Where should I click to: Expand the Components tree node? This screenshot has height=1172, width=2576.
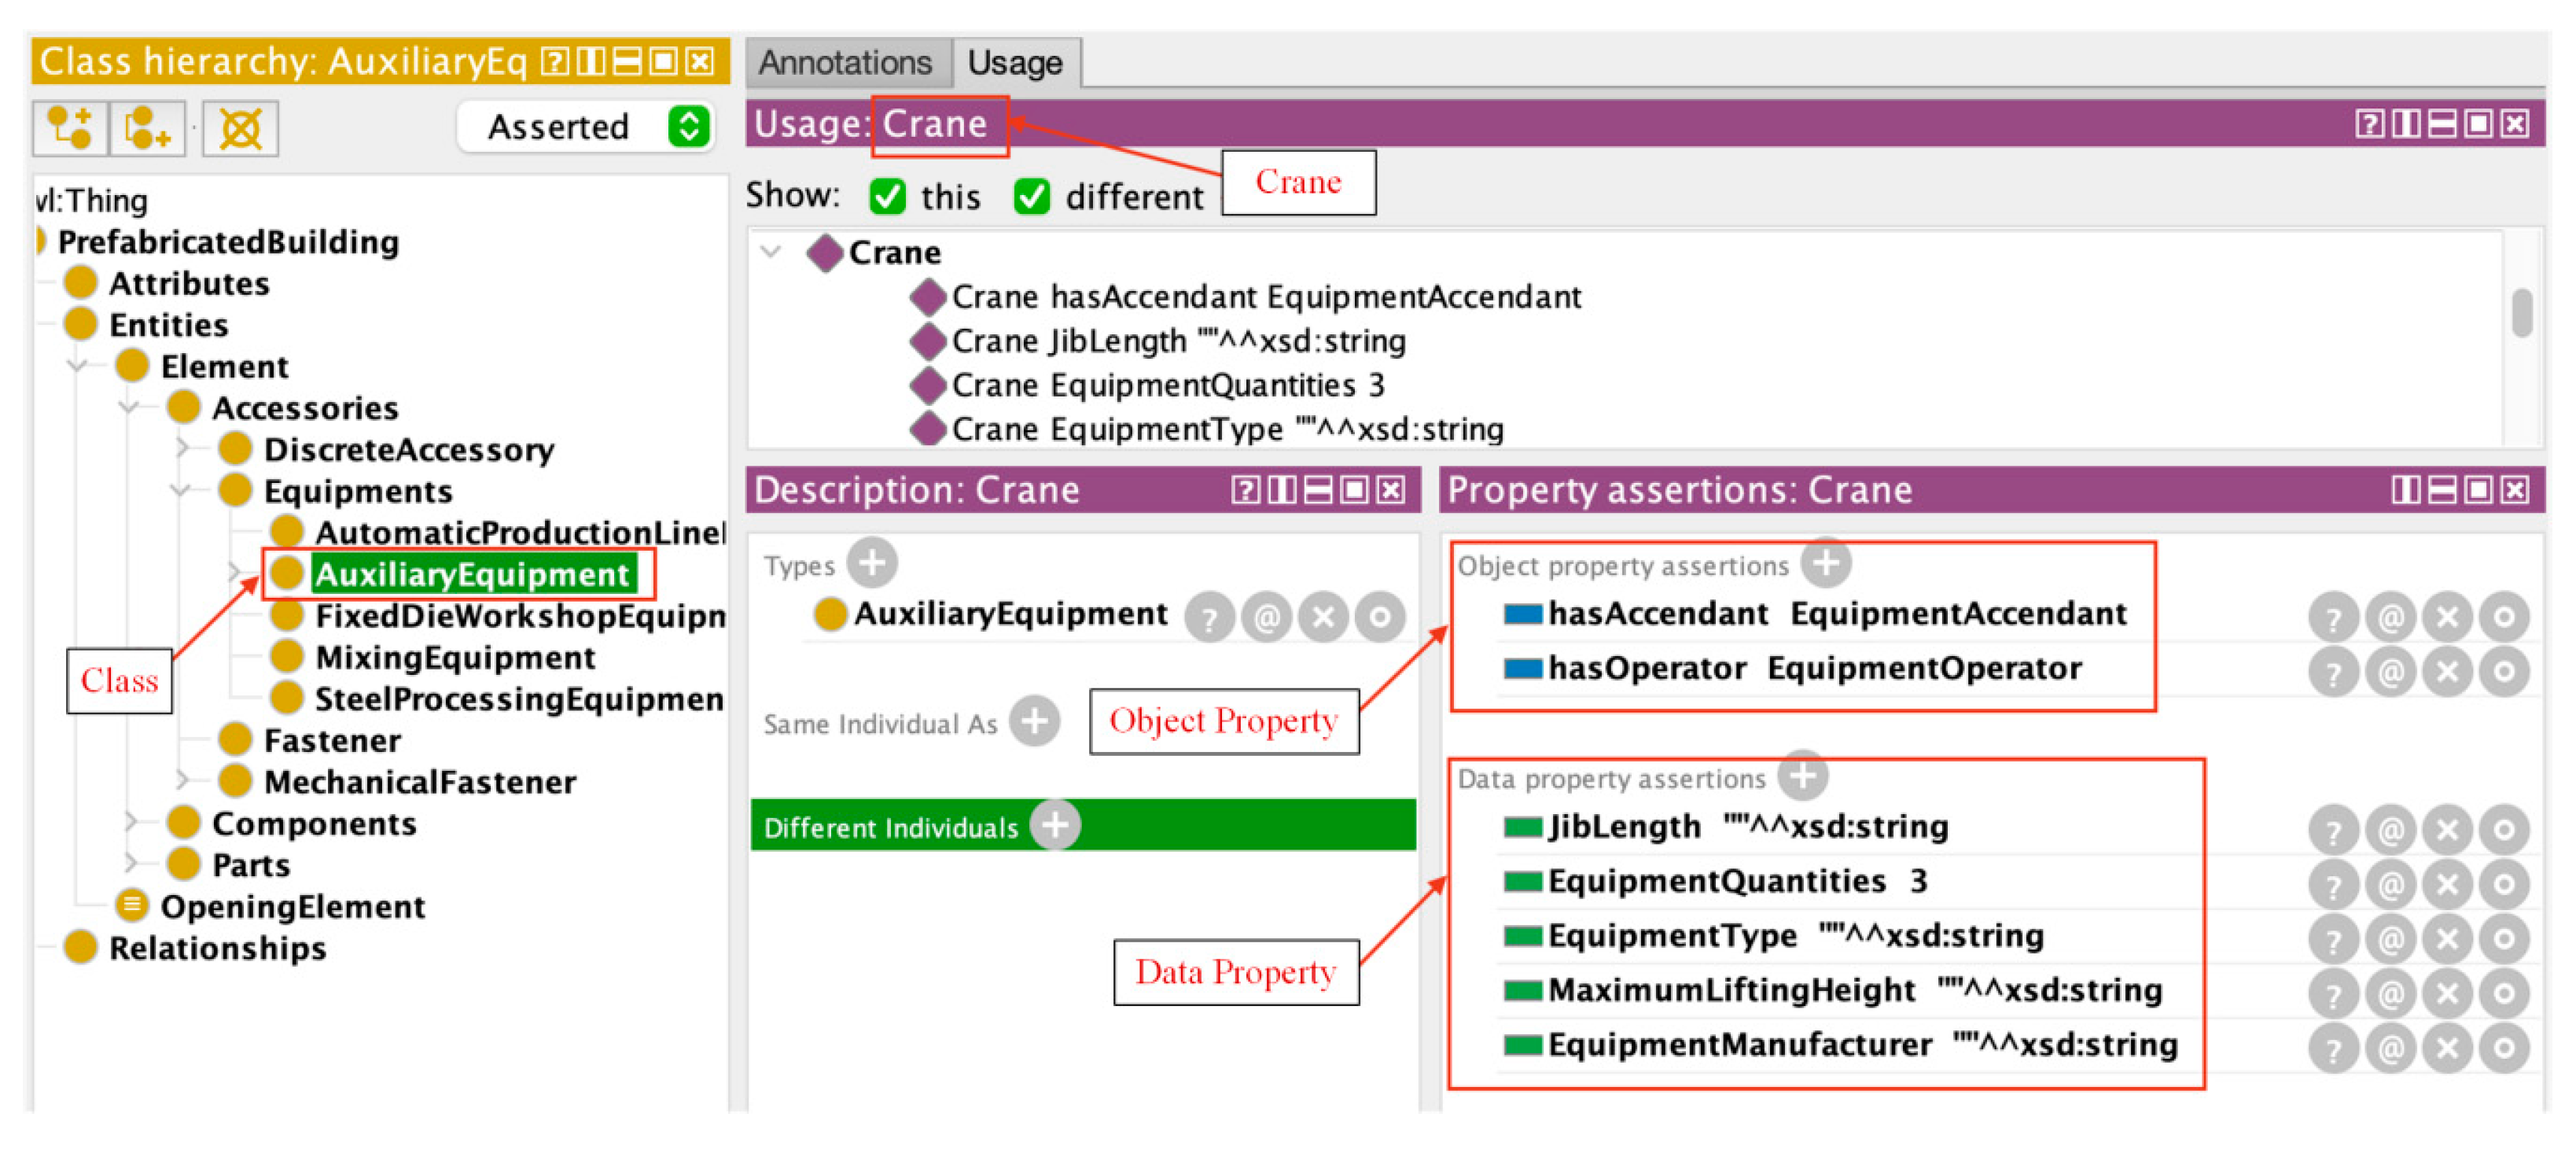tap(130, 823)
